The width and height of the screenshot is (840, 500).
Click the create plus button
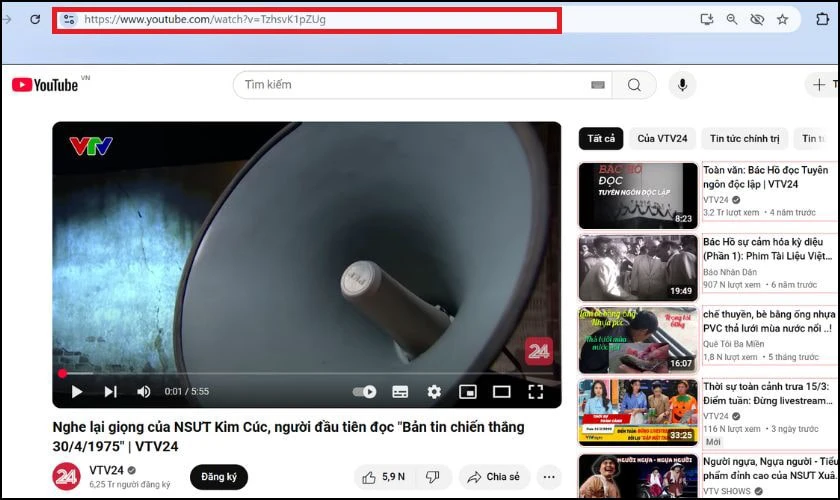coord(819,85)
